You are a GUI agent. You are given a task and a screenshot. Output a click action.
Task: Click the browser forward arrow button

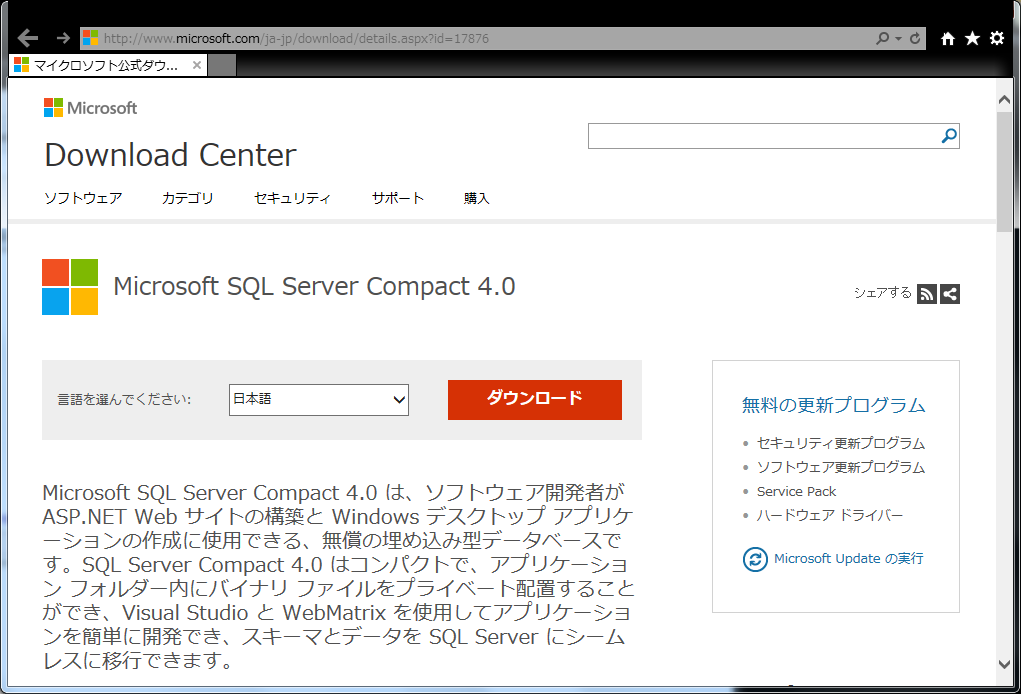pos(63,38)
